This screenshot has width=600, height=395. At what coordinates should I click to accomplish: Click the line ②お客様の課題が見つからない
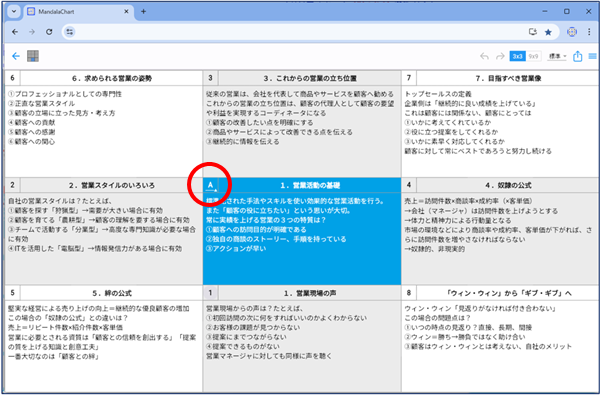253,328
